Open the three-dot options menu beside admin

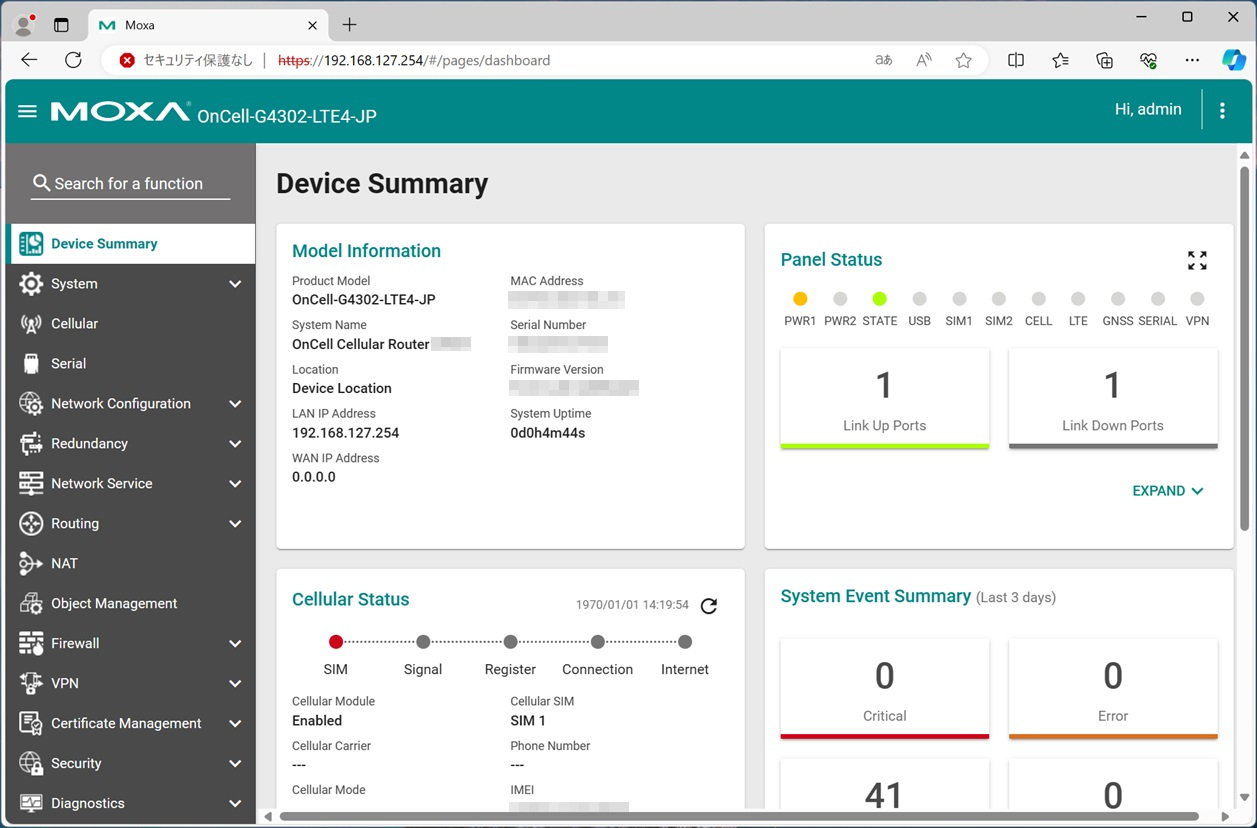click(x=1222, y=111)
